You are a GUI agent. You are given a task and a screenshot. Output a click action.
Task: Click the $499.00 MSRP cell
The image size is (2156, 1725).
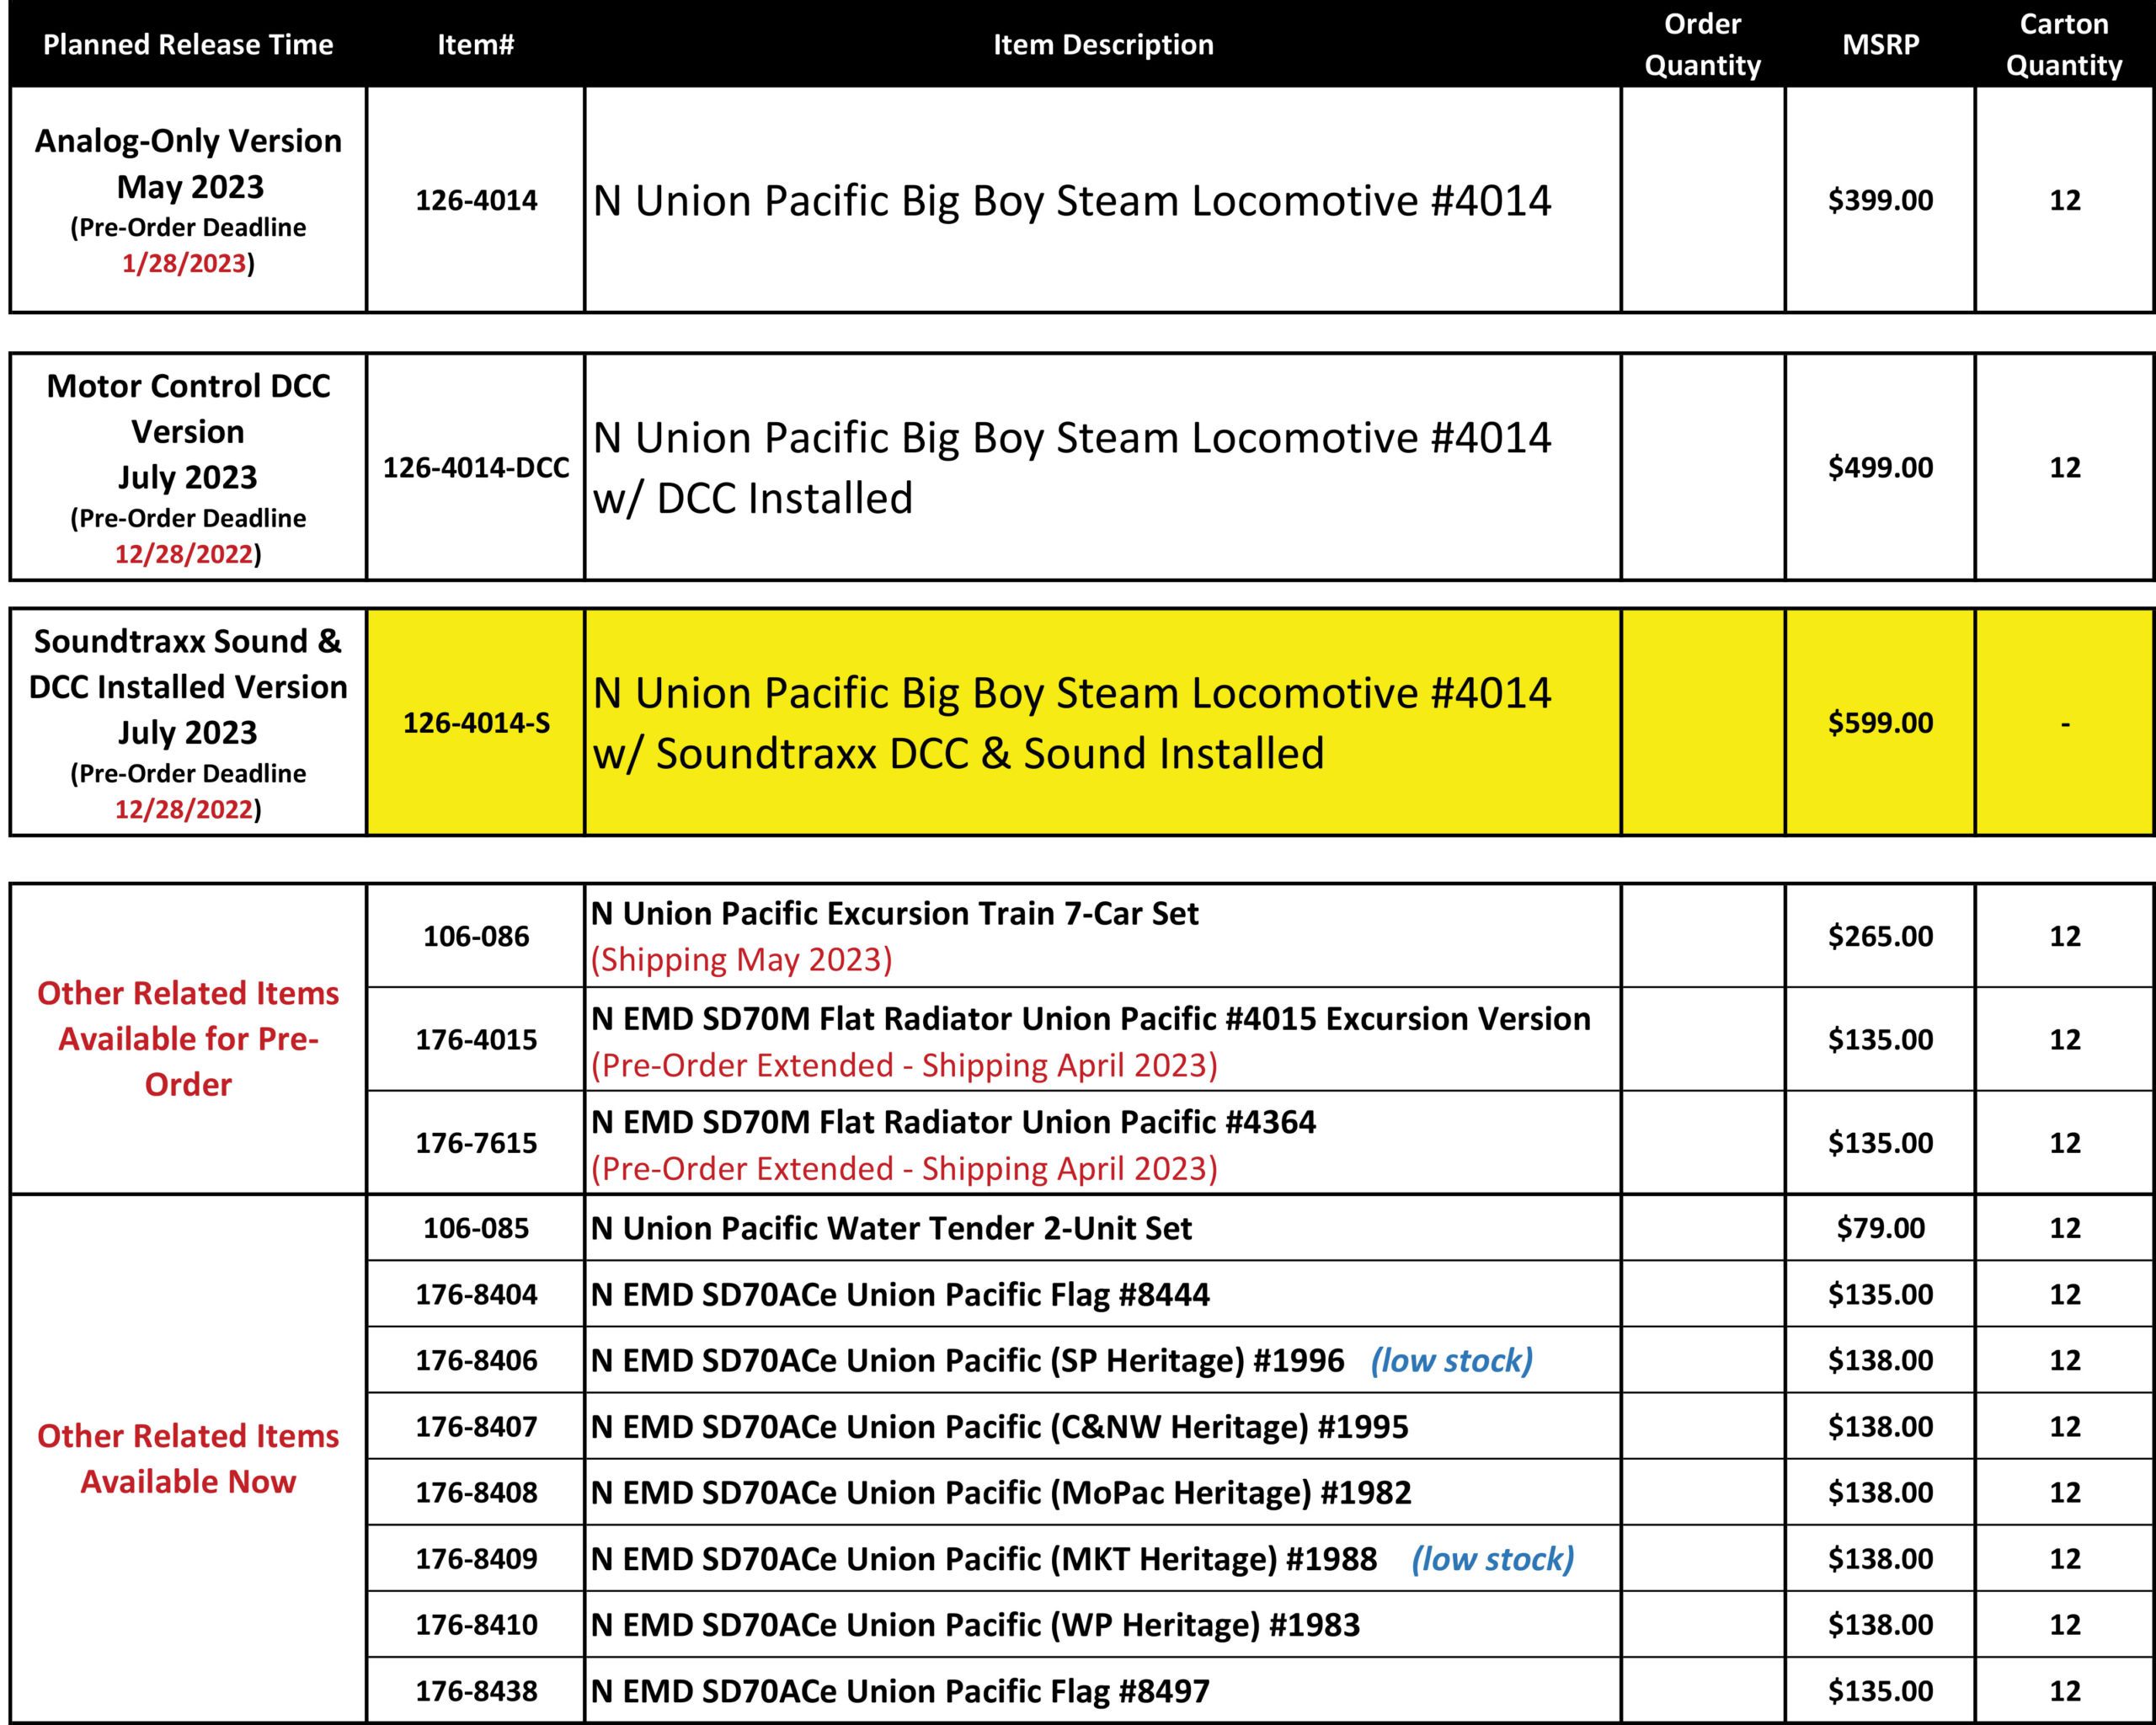(1881, 467)
